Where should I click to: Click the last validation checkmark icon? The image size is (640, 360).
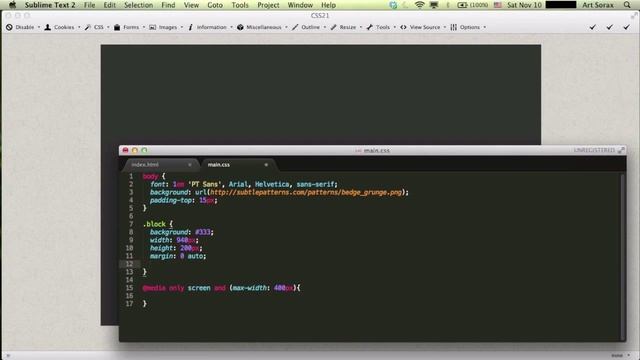[x=627, y=27]
